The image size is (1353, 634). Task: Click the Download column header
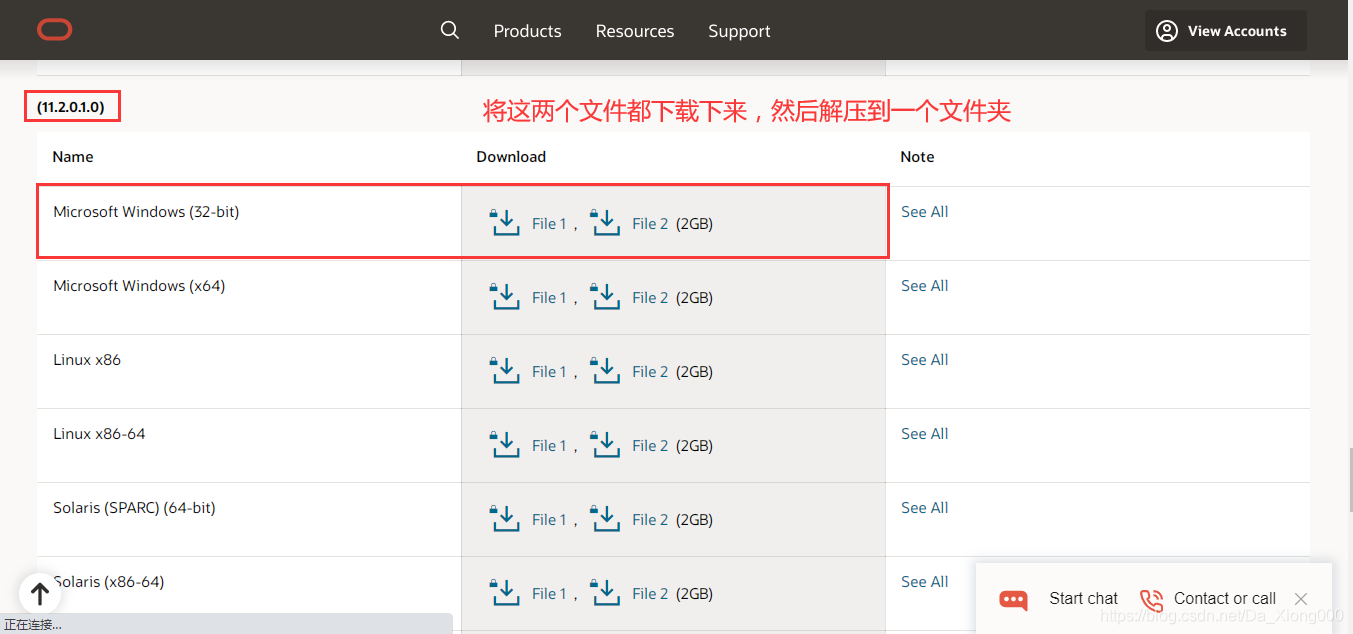[511, 157]
